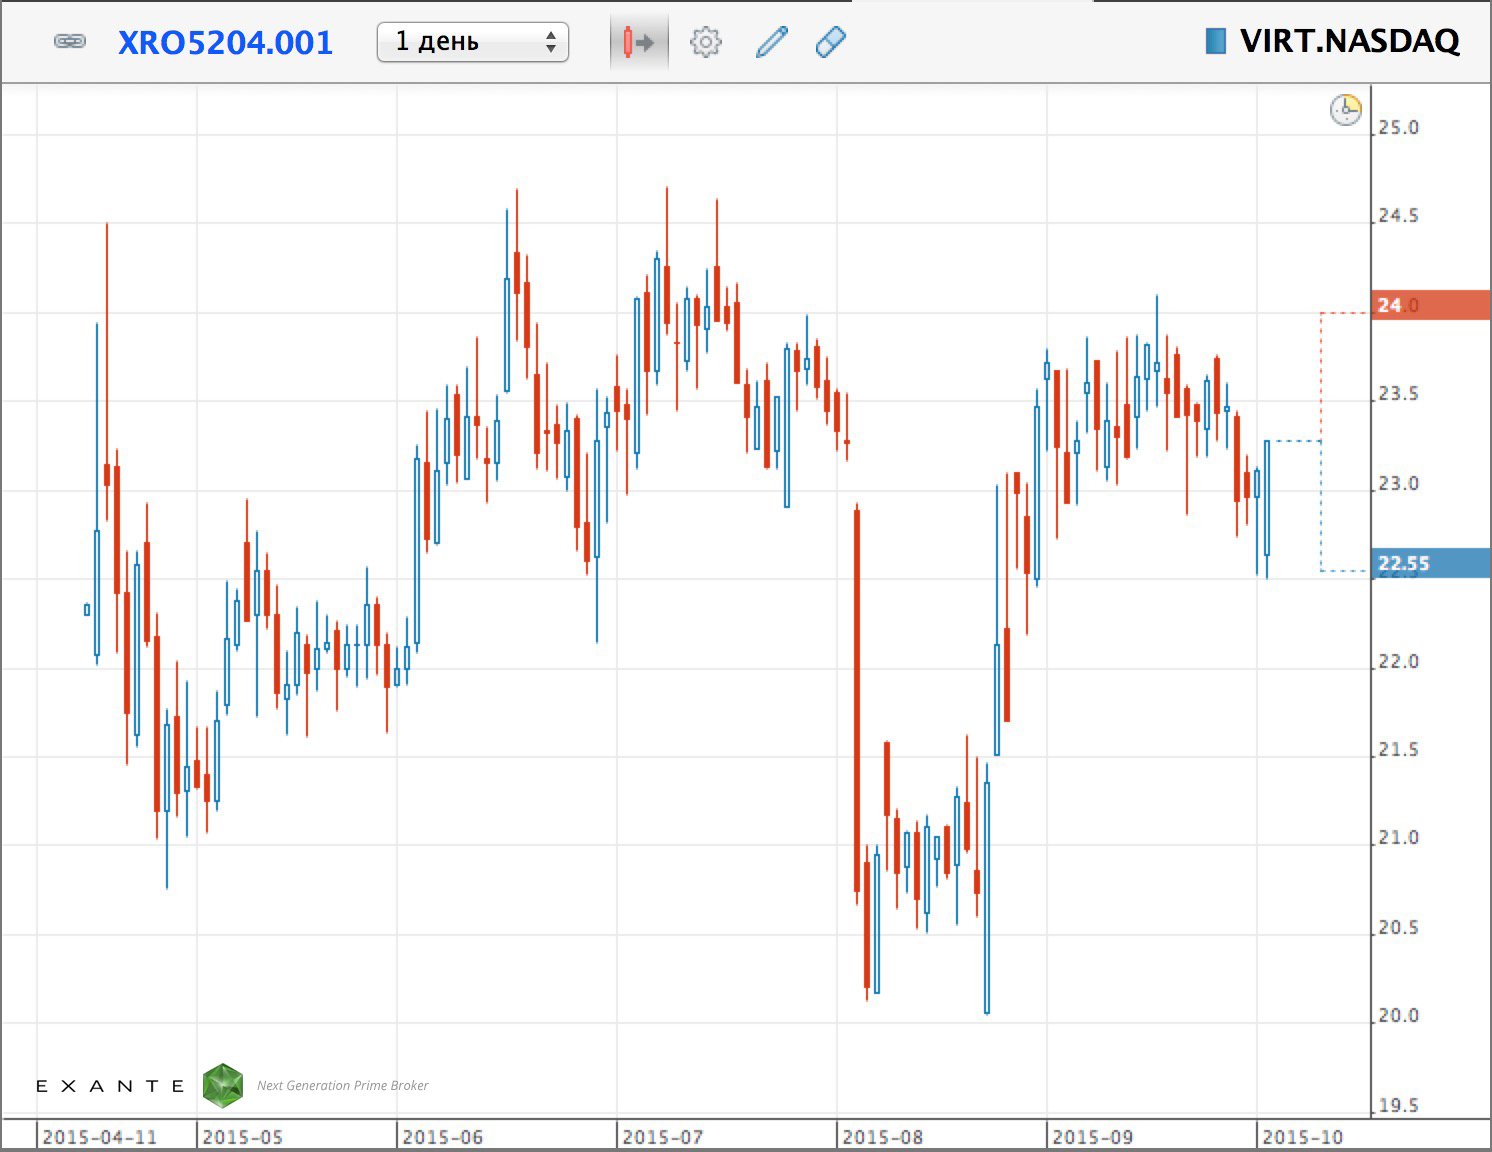Select the eraser tool
This screenshot has width=1492, height=1152.
tap(831, 42)
